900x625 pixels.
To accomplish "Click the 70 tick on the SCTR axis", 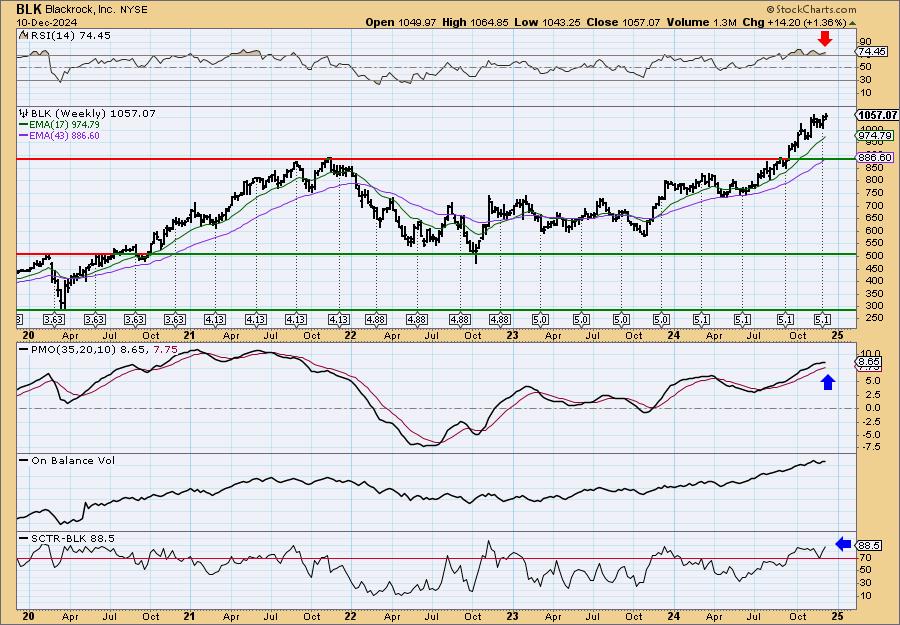I will pos(865,558).
